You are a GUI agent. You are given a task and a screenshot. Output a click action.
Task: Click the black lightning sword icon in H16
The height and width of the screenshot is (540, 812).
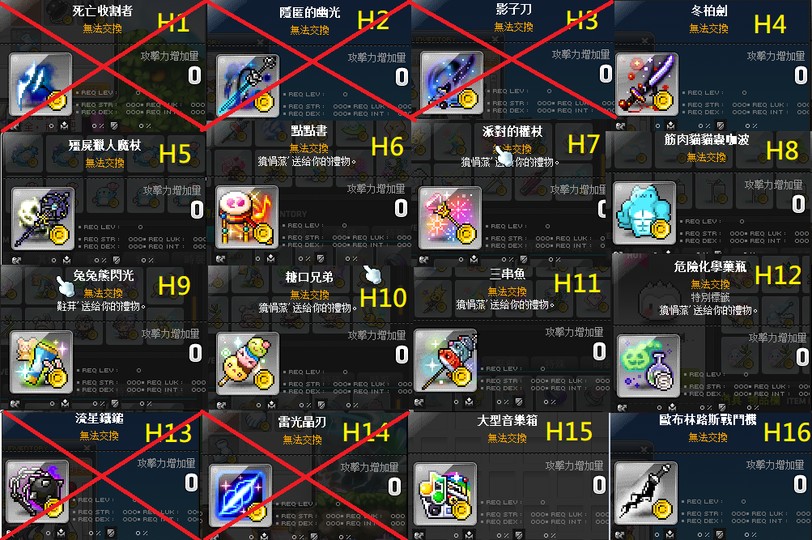[x=646, y=493]
